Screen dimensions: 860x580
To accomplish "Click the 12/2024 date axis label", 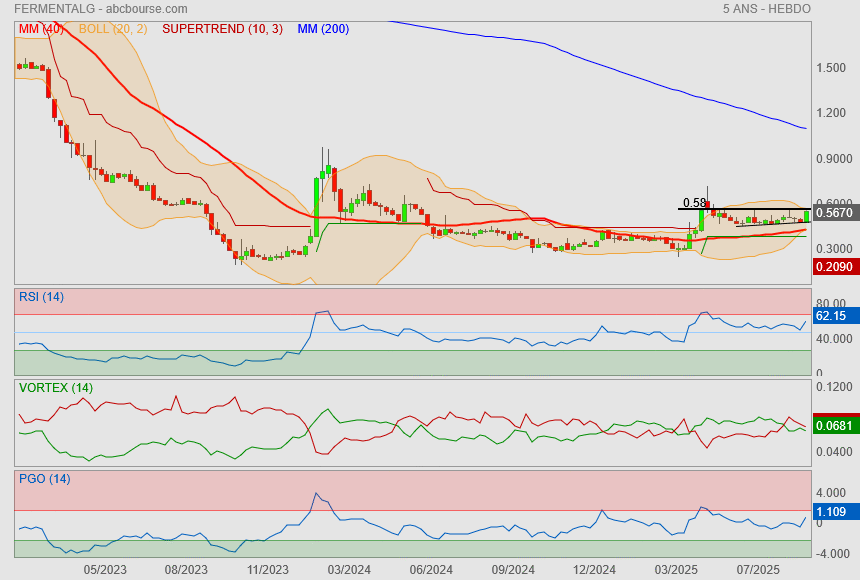I will click(595, 570).
